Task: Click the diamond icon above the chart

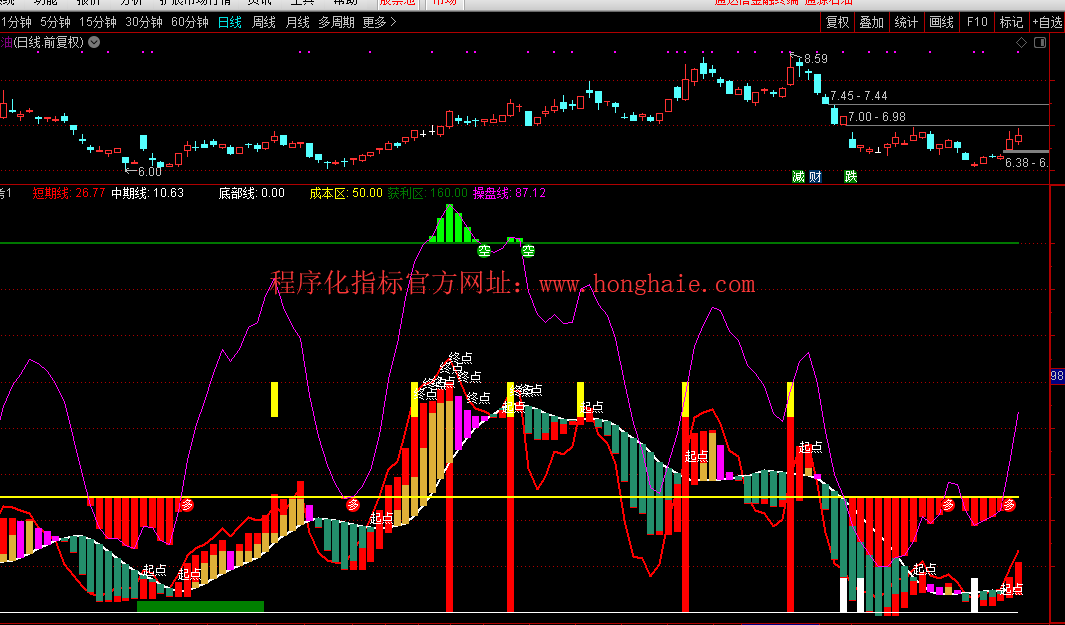Action: coord(1021,43)
